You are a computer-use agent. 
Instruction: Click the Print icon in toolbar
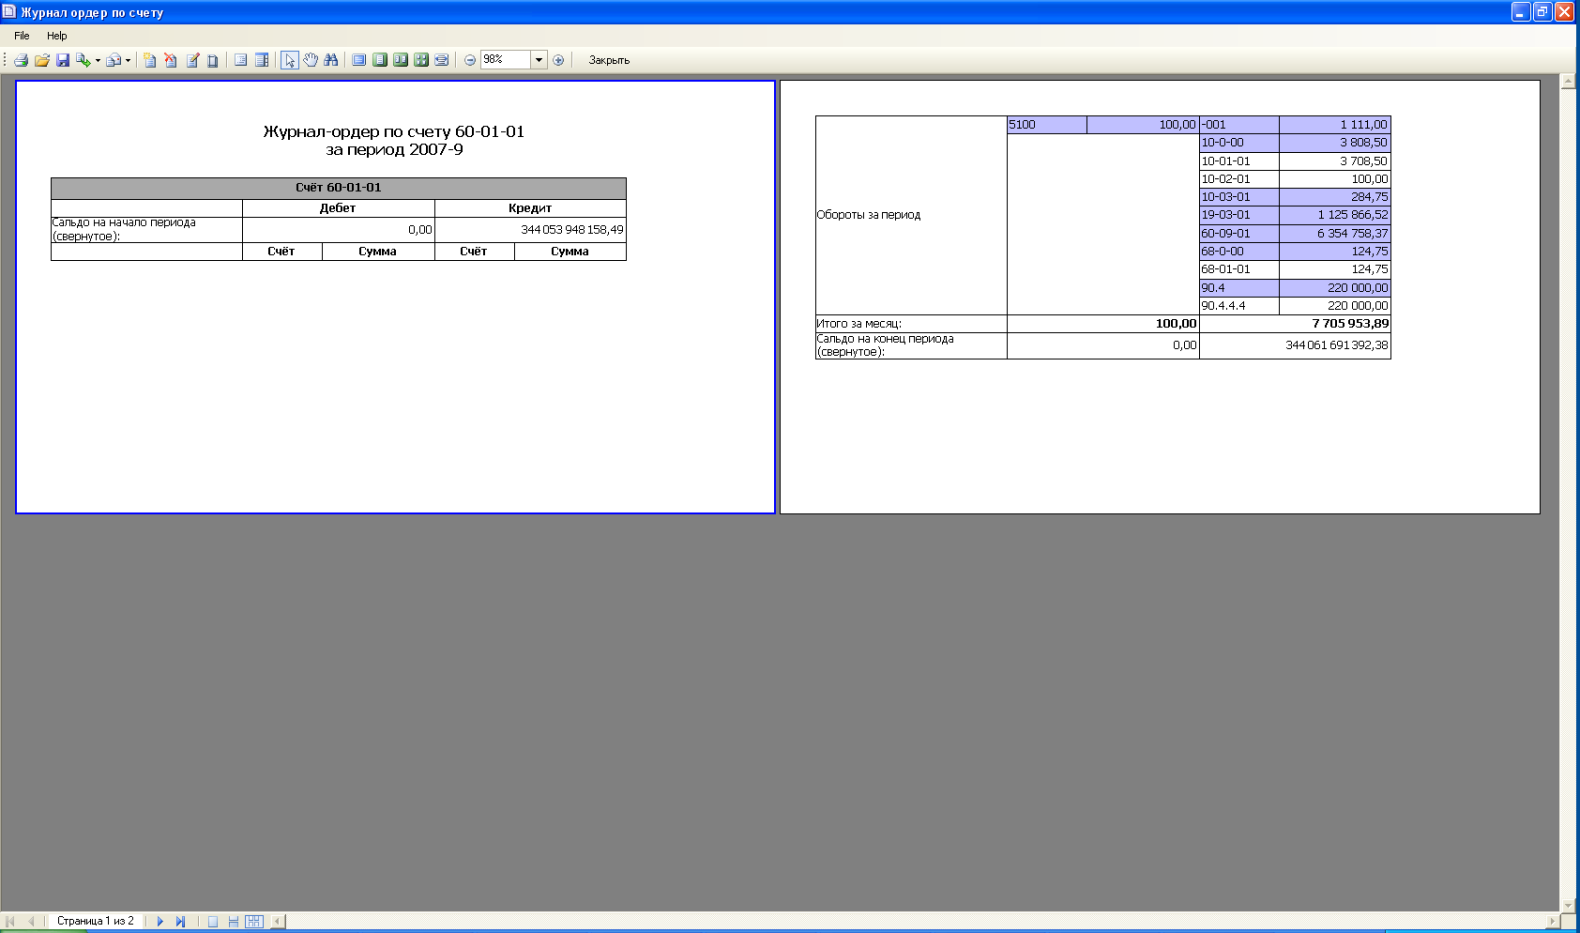point(21,60)
